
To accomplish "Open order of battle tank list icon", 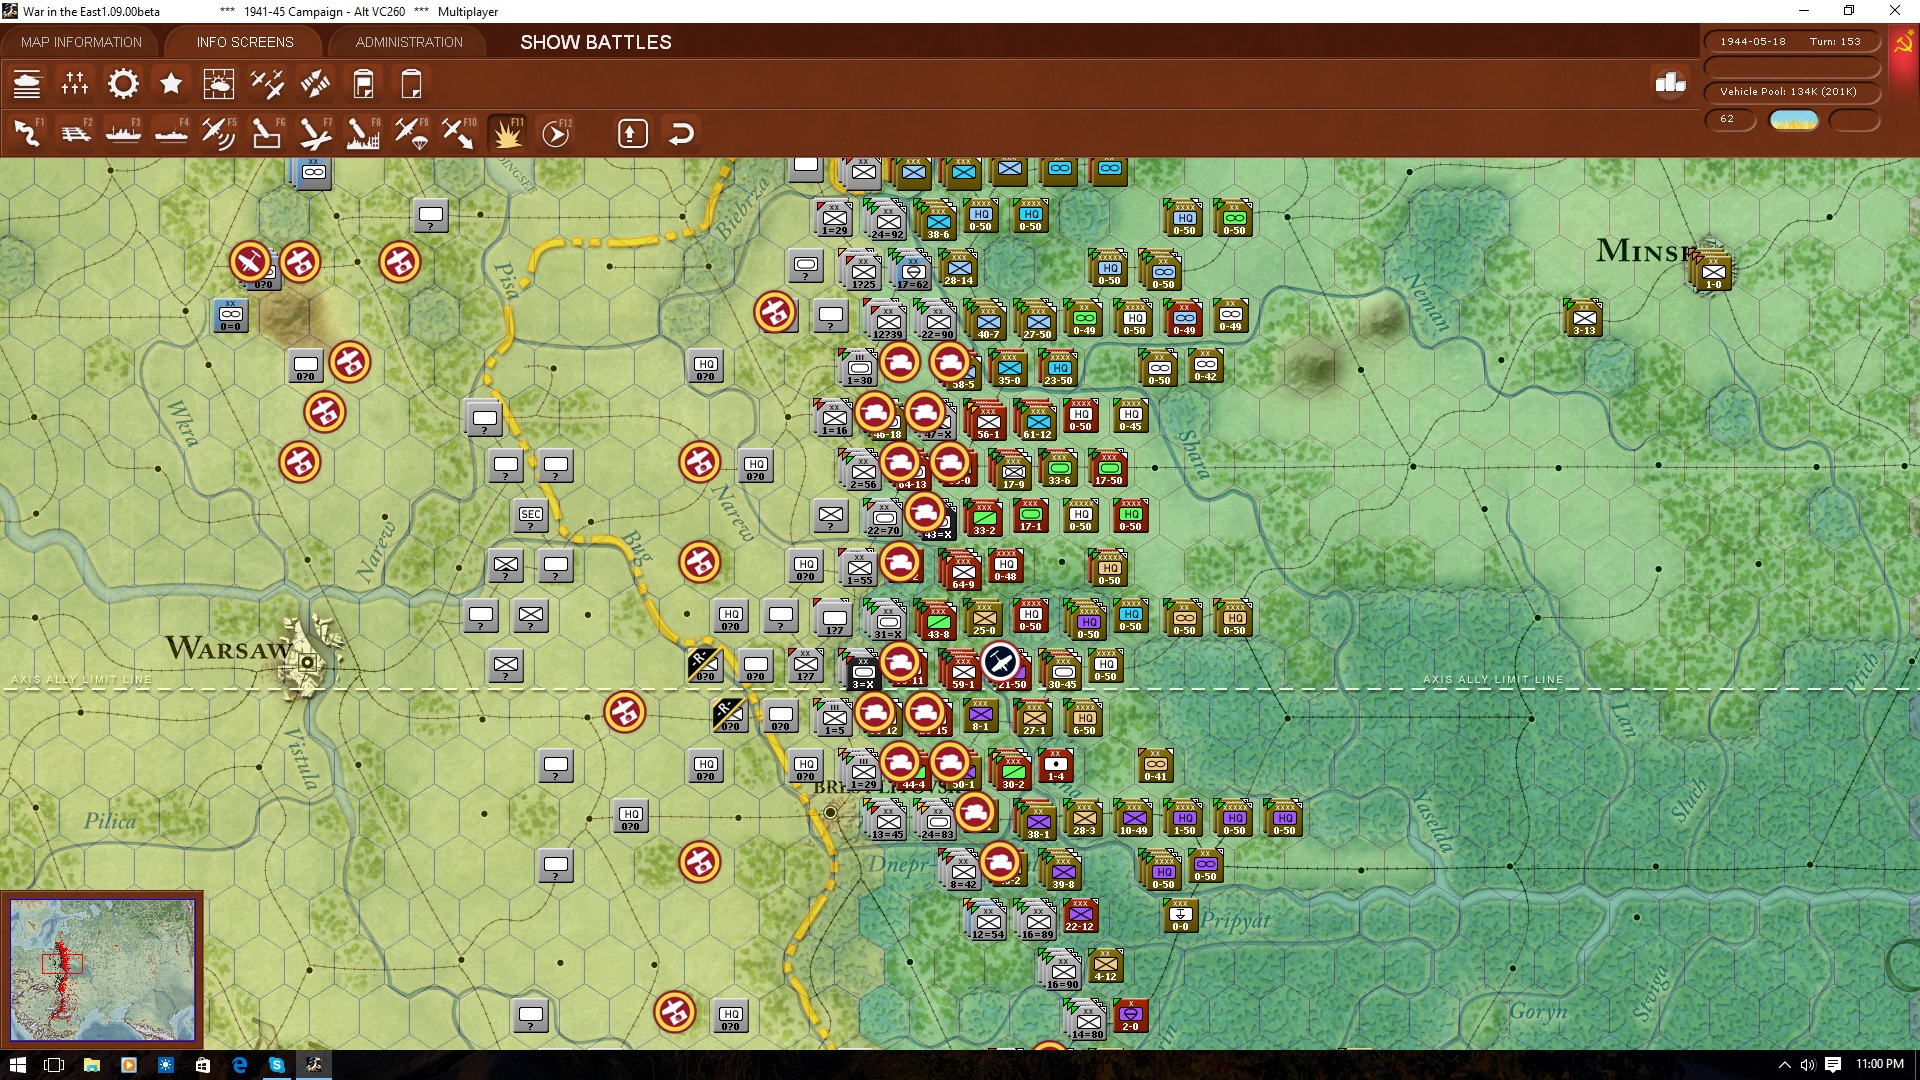I will (x=27, y=84).
